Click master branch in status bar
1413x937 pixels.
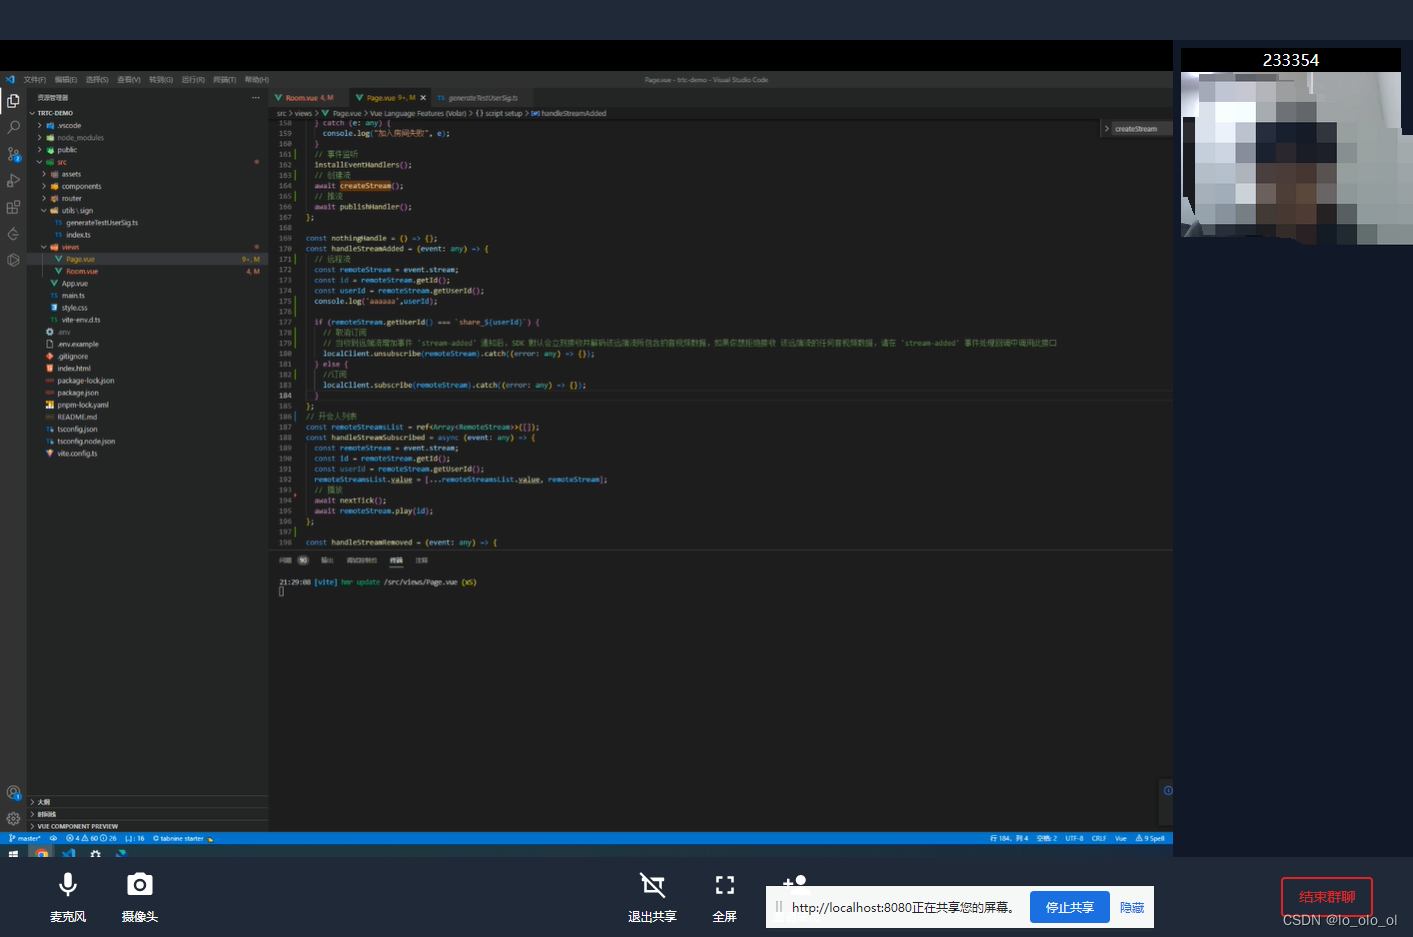coord(24,838)
